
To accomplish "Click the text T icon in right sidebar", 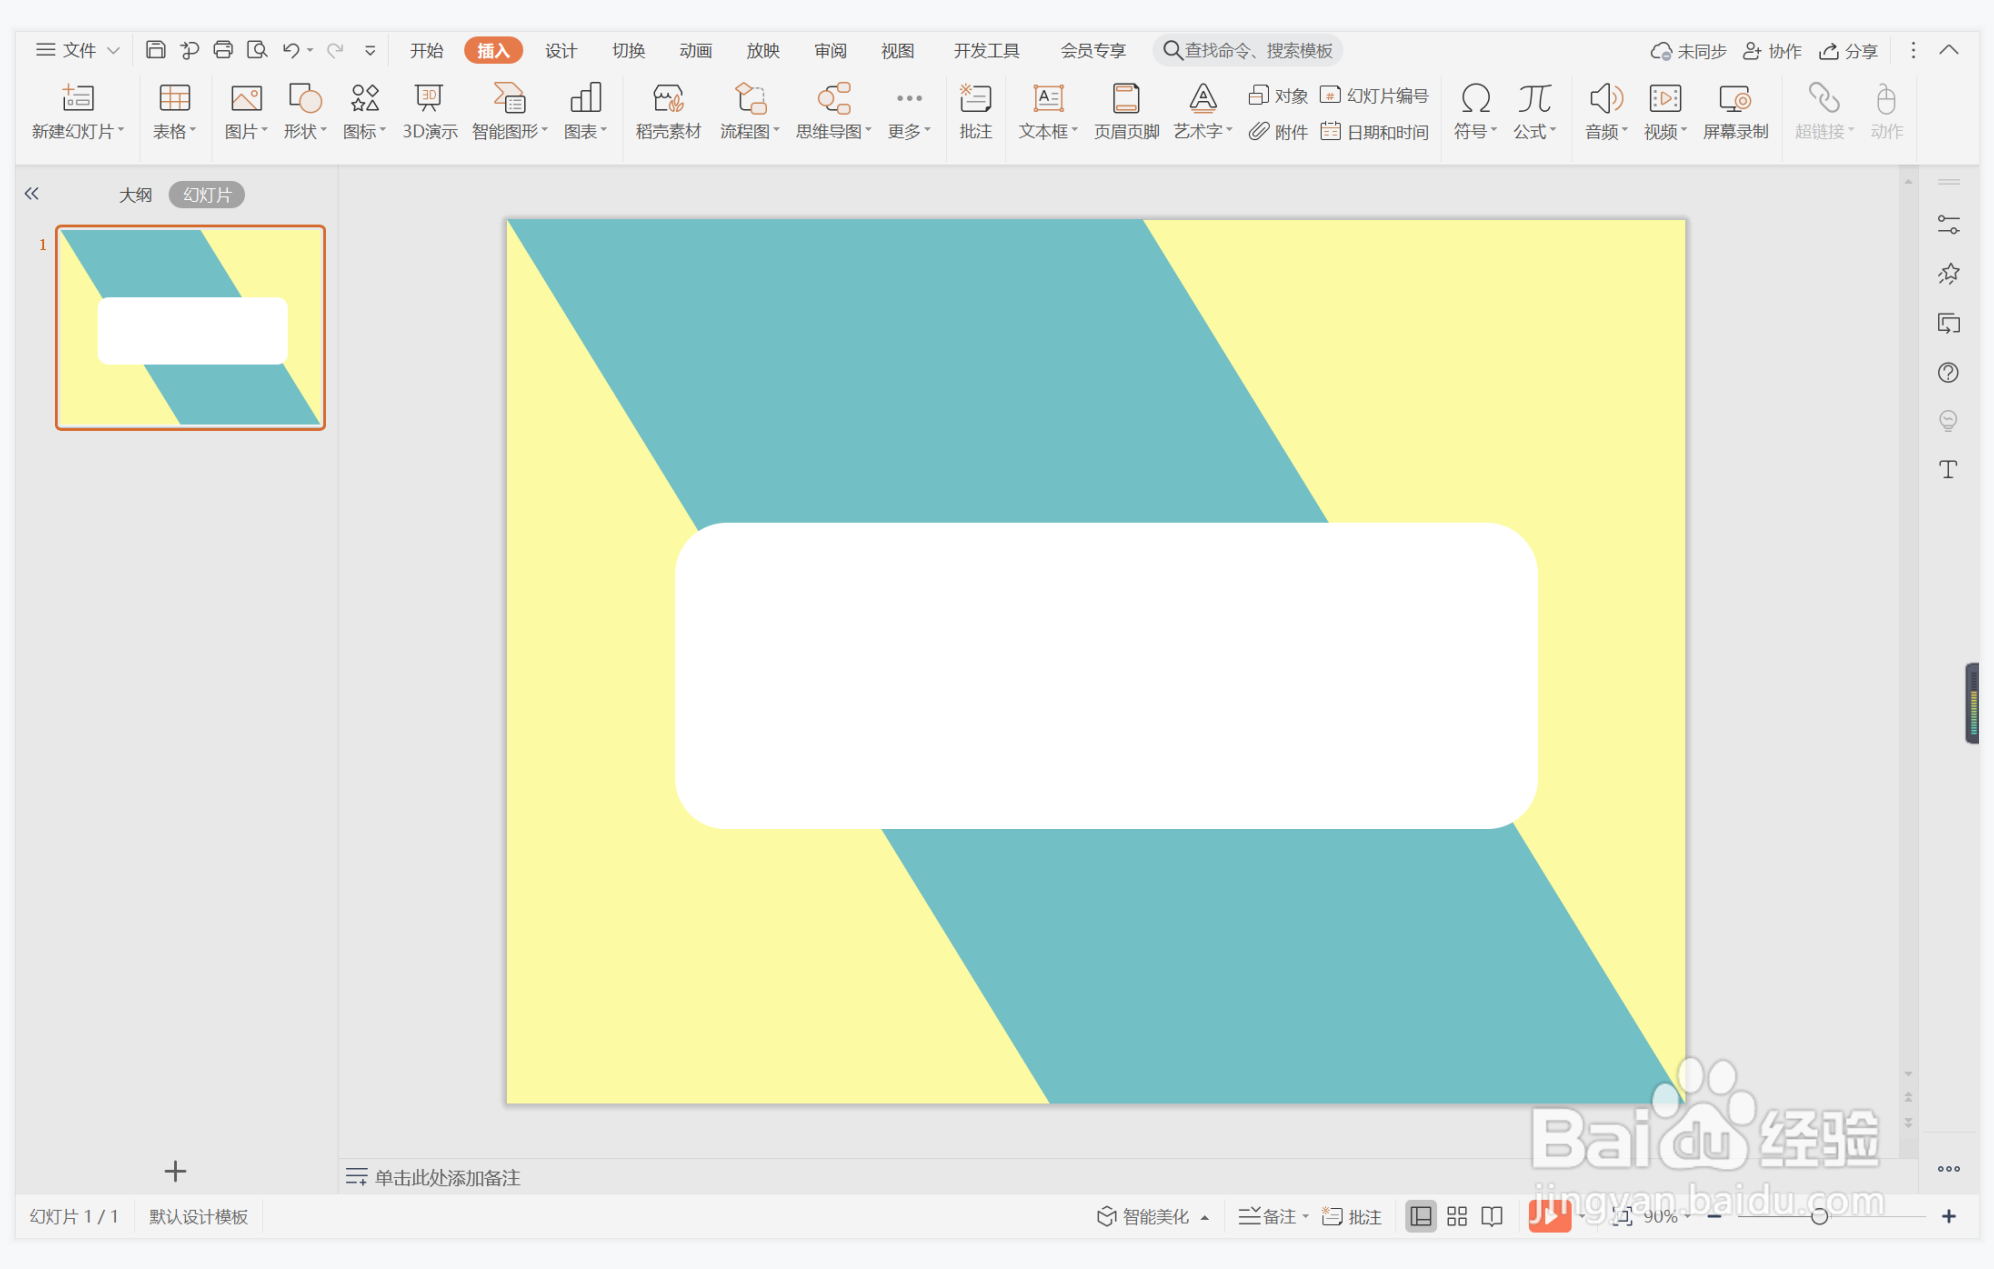I will tap(1948, 470).
